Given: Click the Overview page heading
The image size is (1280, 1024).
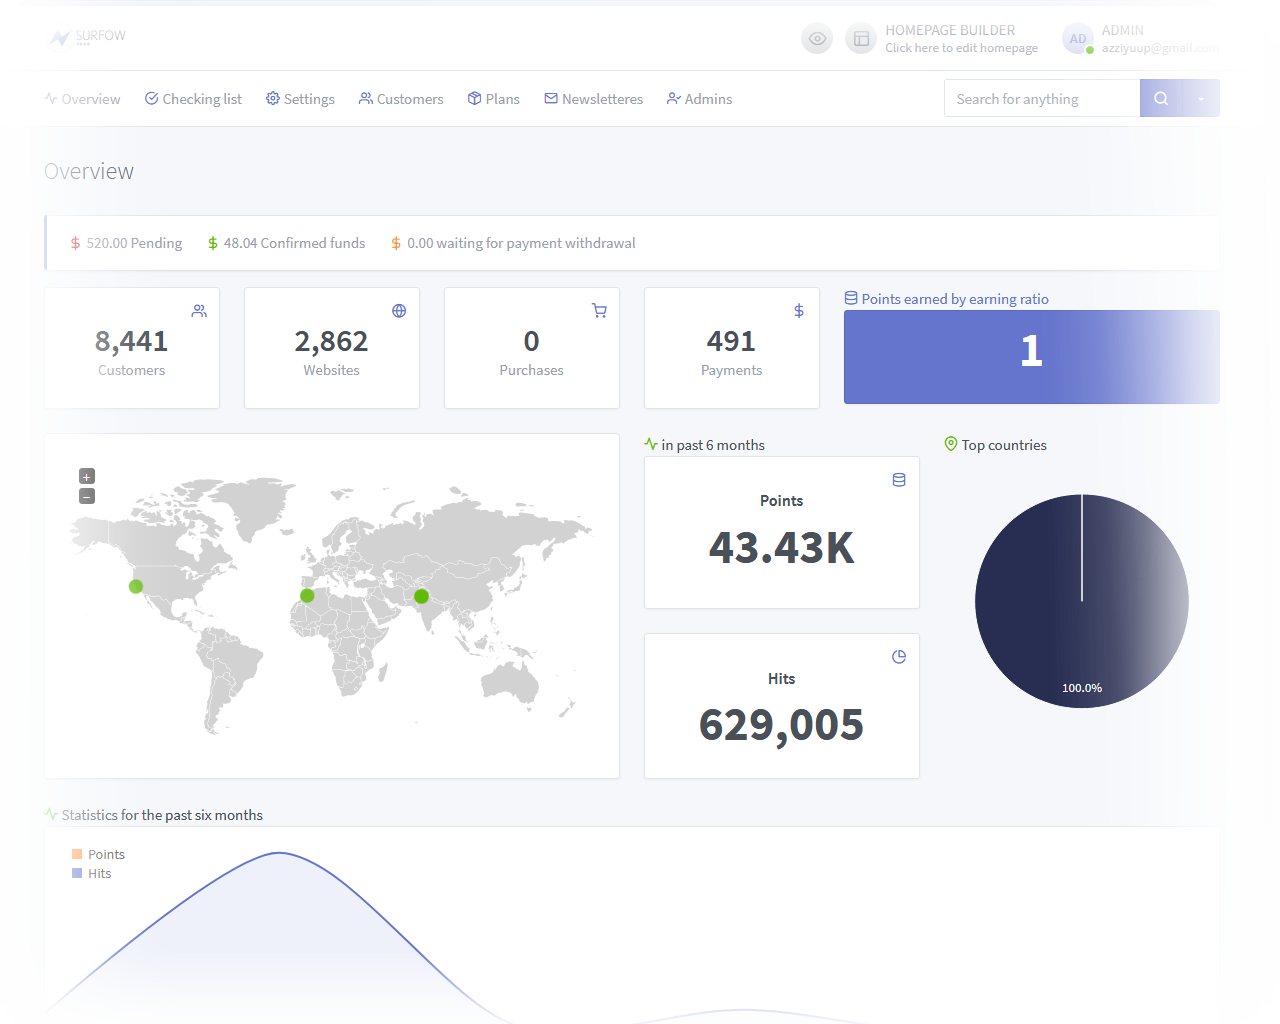Looking at the screenshot, I should [89, 171].
